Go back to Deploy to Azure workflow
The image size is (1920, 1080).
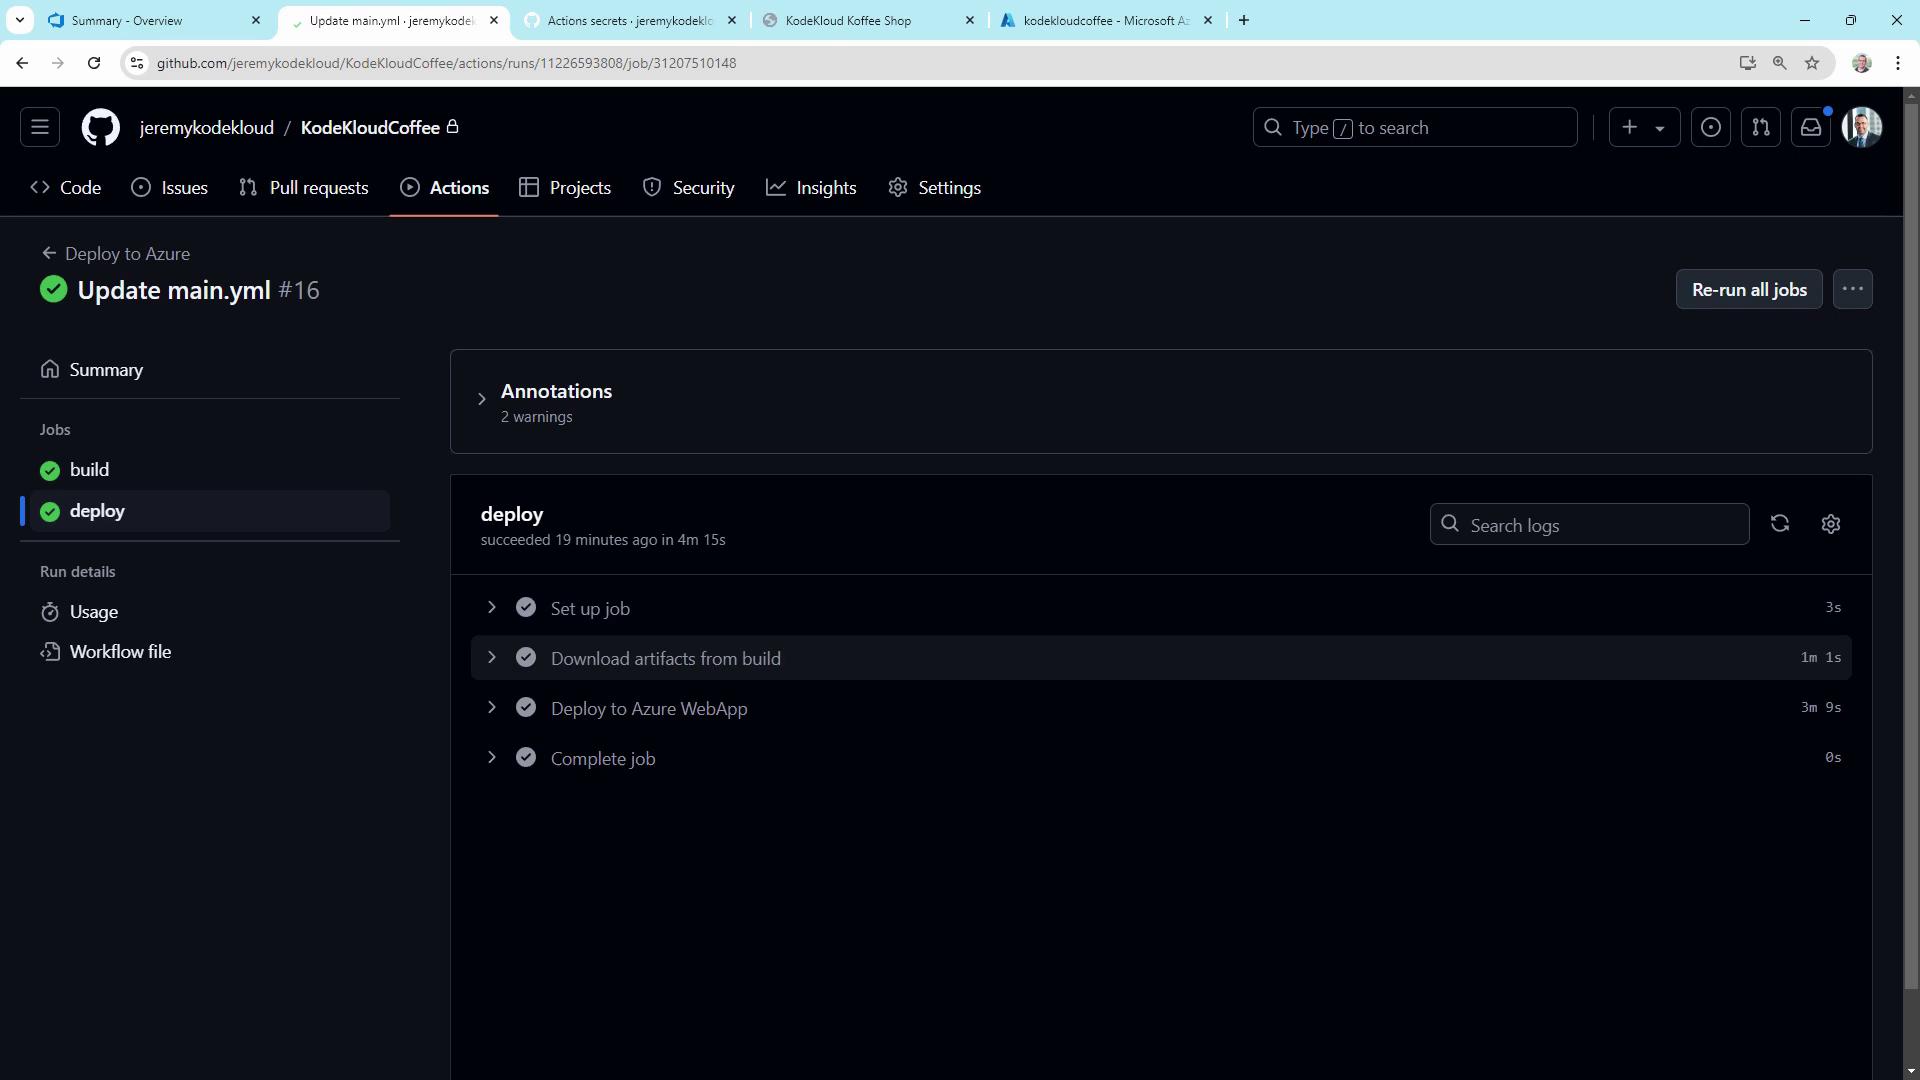(127, 254)
